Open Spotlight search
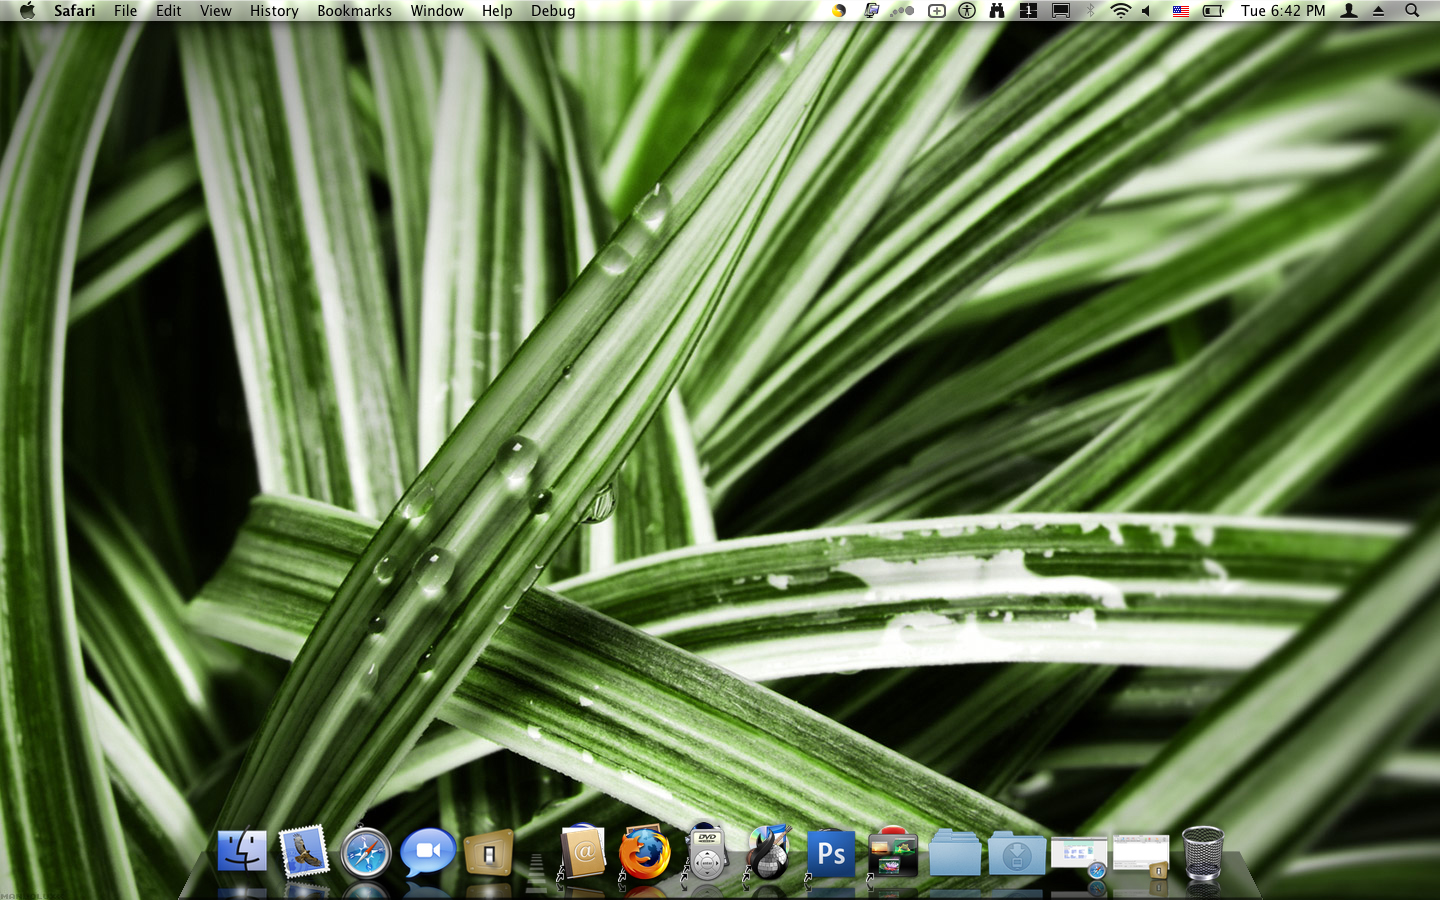Screen dimensions: 1440x900 tap(1412, 11)
